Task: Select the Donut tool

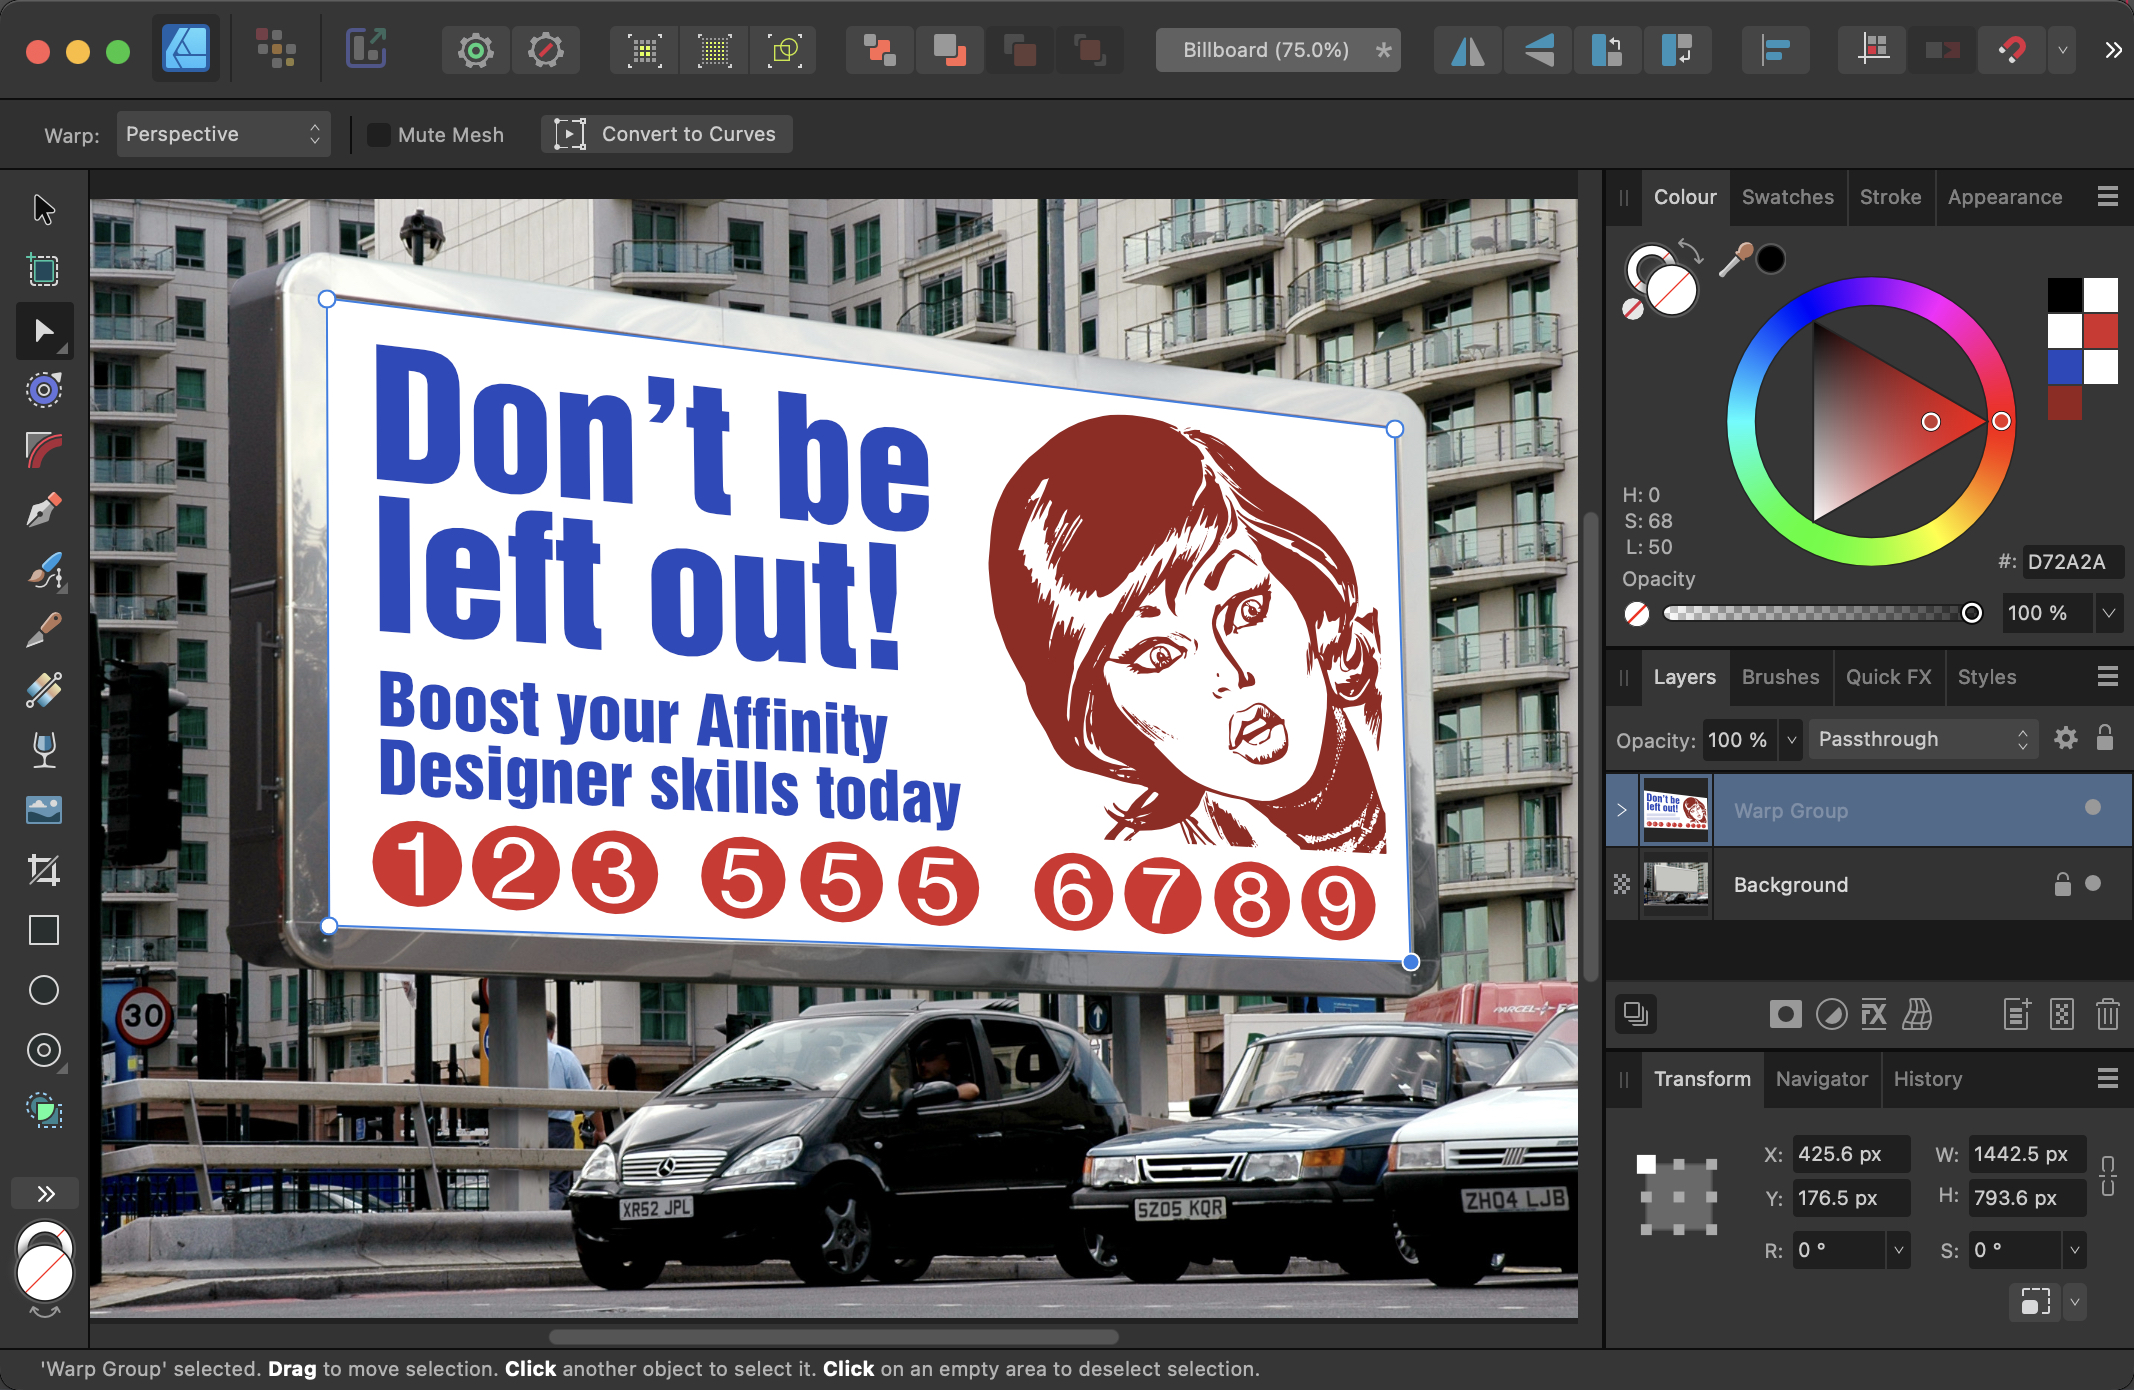Action: click(44, 1050)
